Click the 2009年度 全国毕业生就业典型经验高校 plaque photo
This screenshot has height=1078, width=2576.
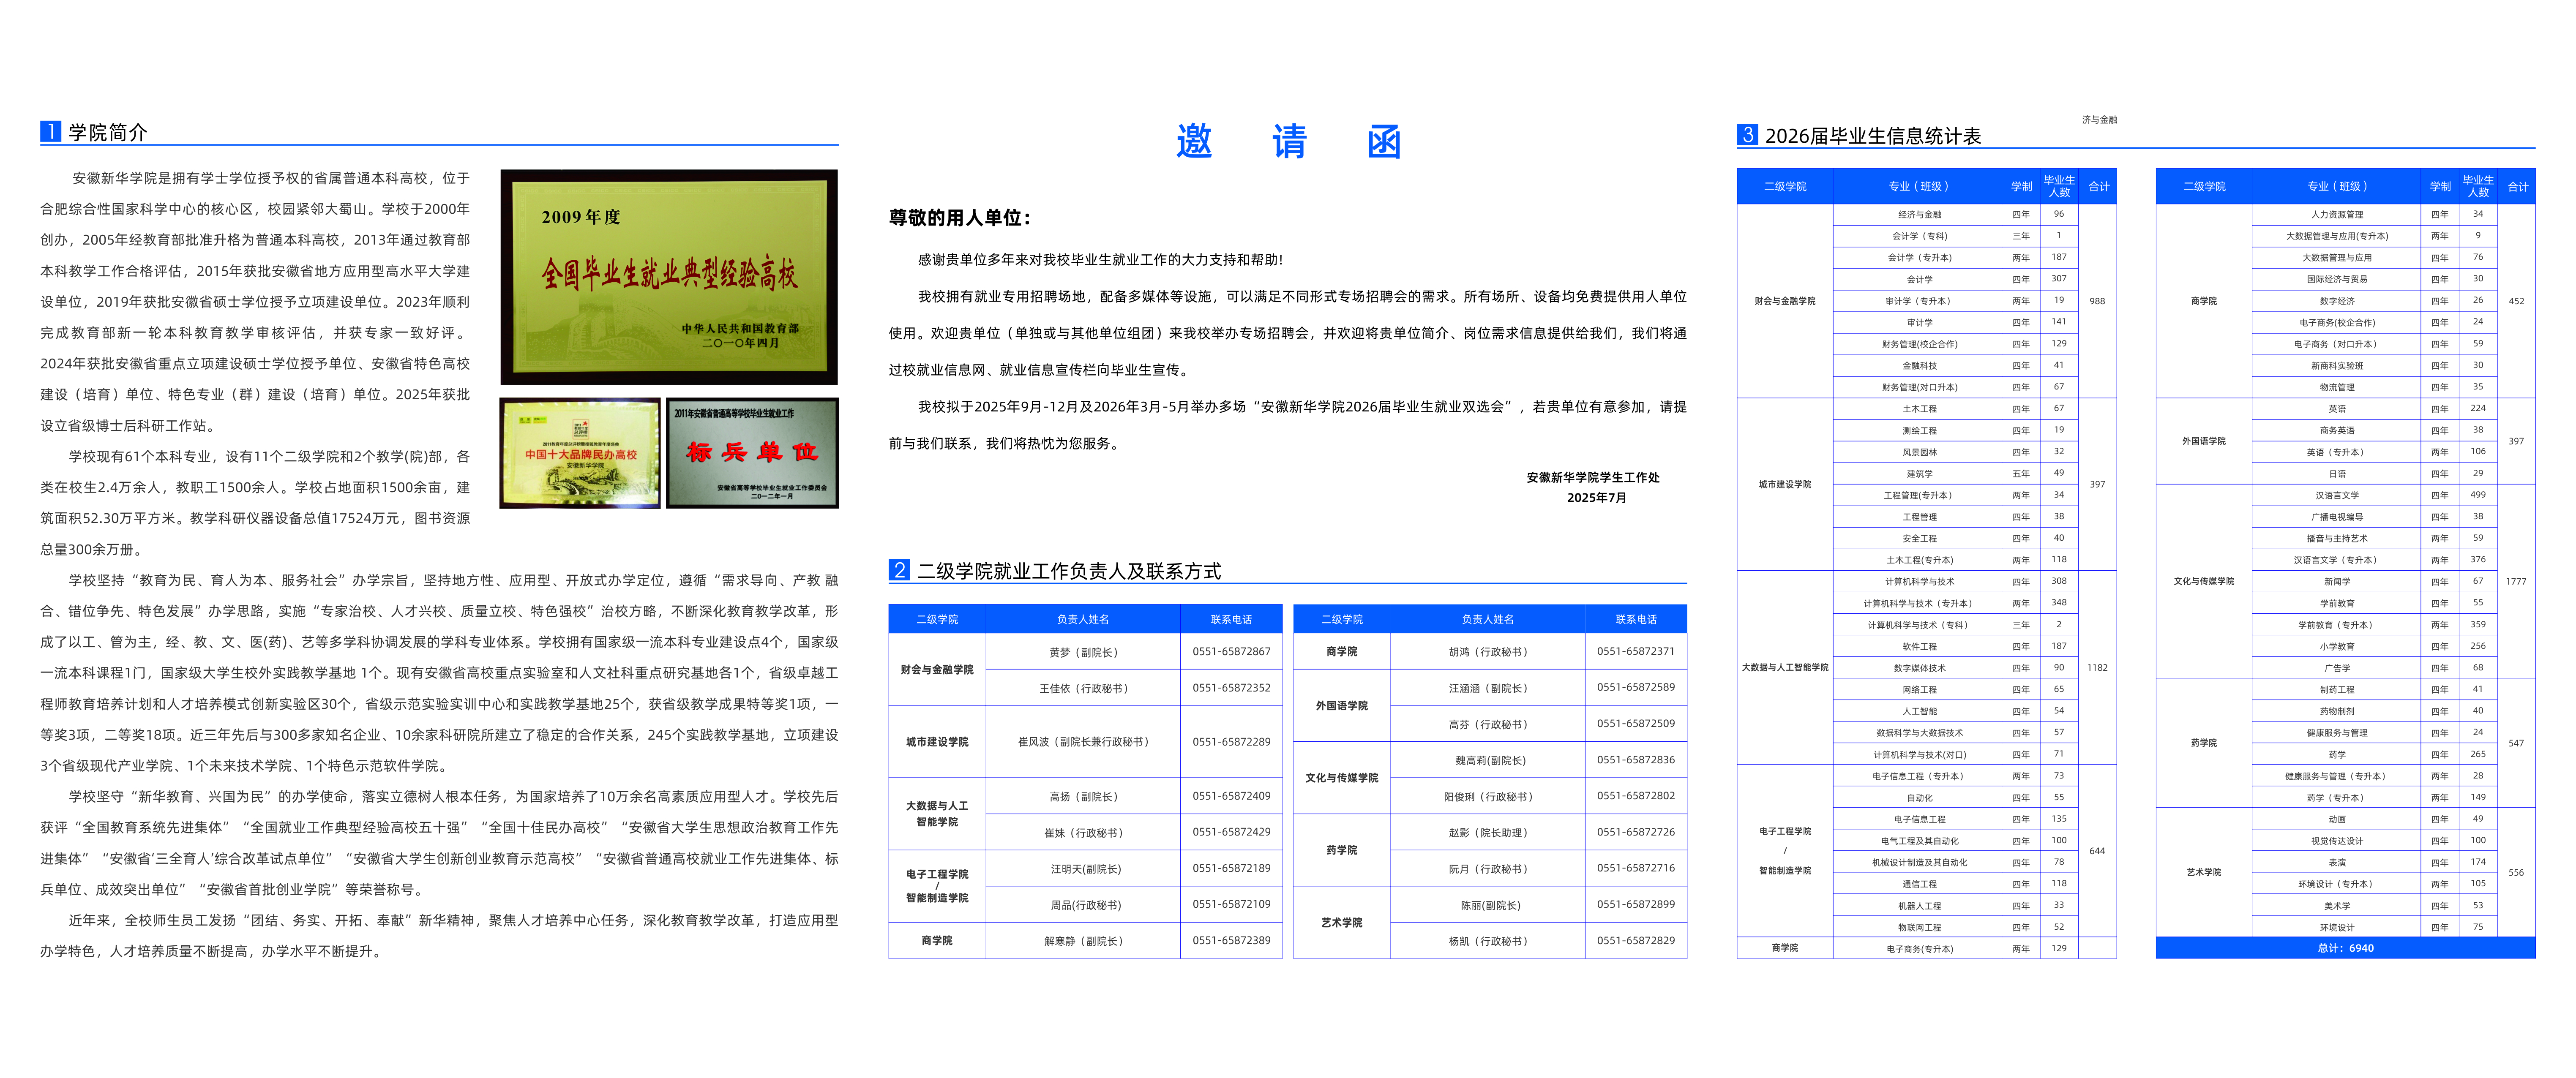(x=669, y=277)
